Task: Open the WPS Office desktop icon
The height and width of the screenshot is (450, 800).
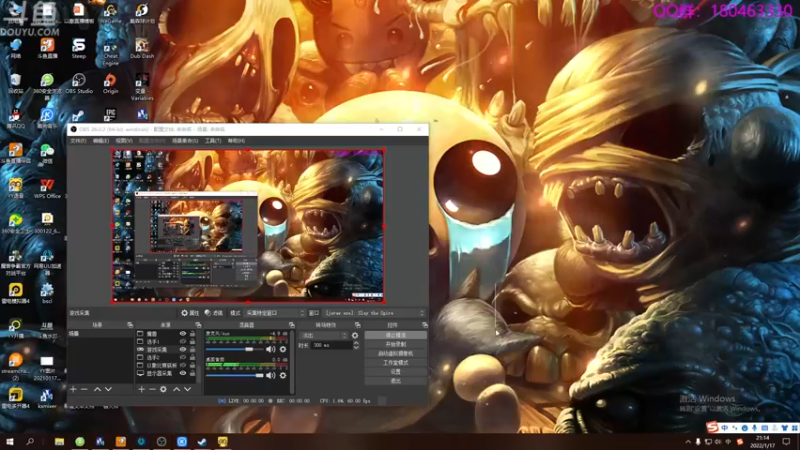Action: tap(47, 188)
